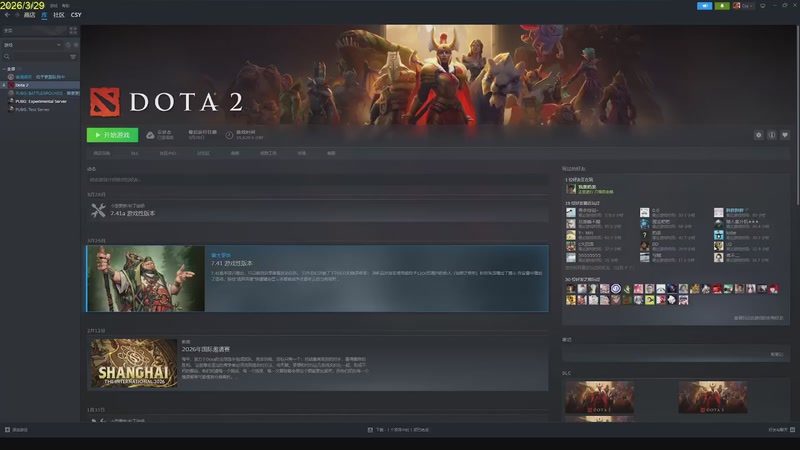Click the main page vertical scrollbar
The height and width of the screenshot is (450, 800).
[798, 115]
